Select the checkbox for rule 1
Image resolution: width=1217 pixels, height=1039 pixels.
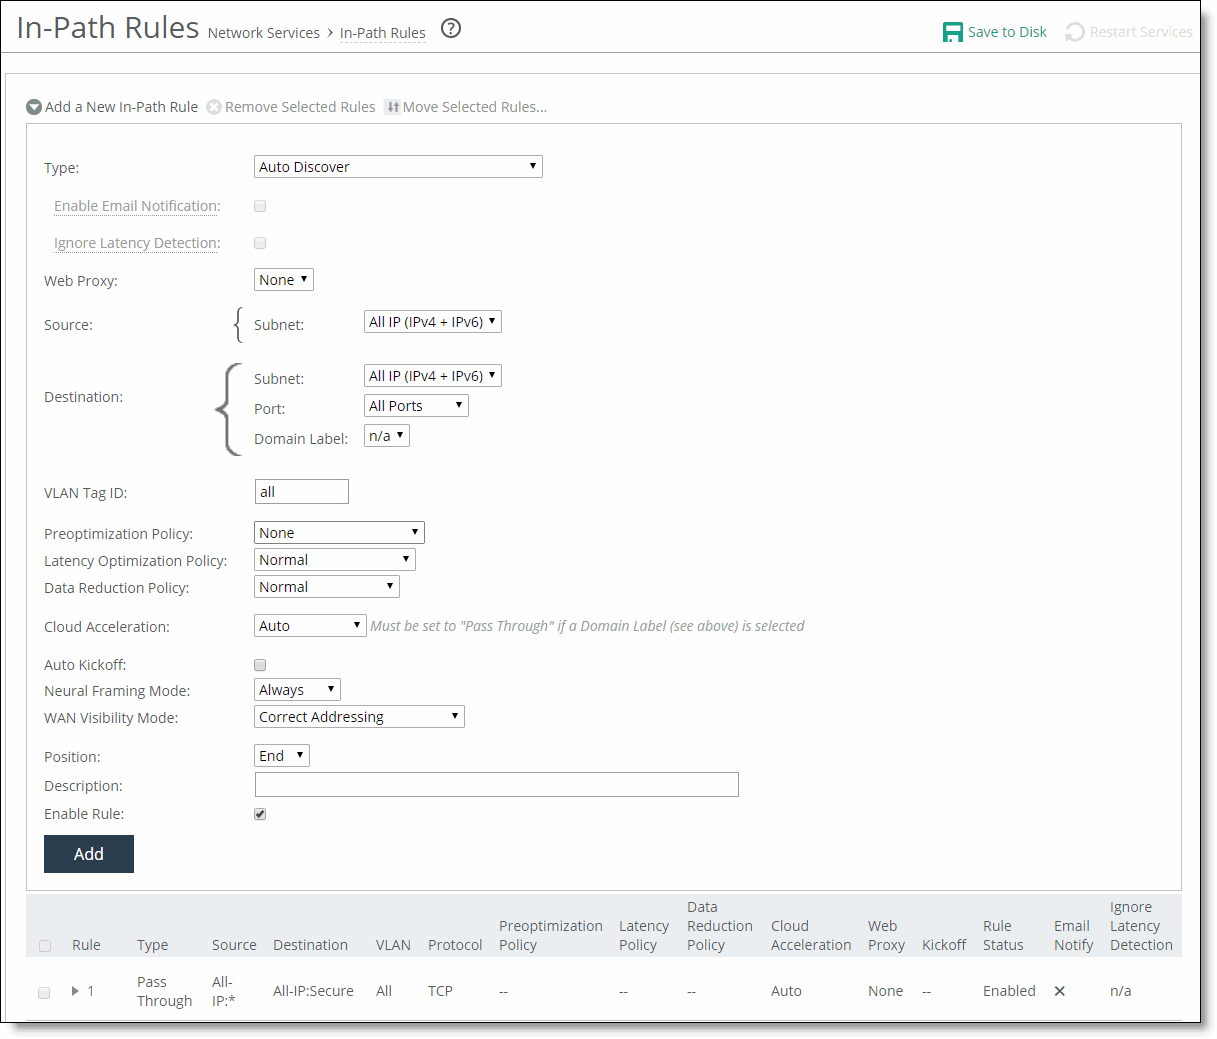(x=44, y=992)
